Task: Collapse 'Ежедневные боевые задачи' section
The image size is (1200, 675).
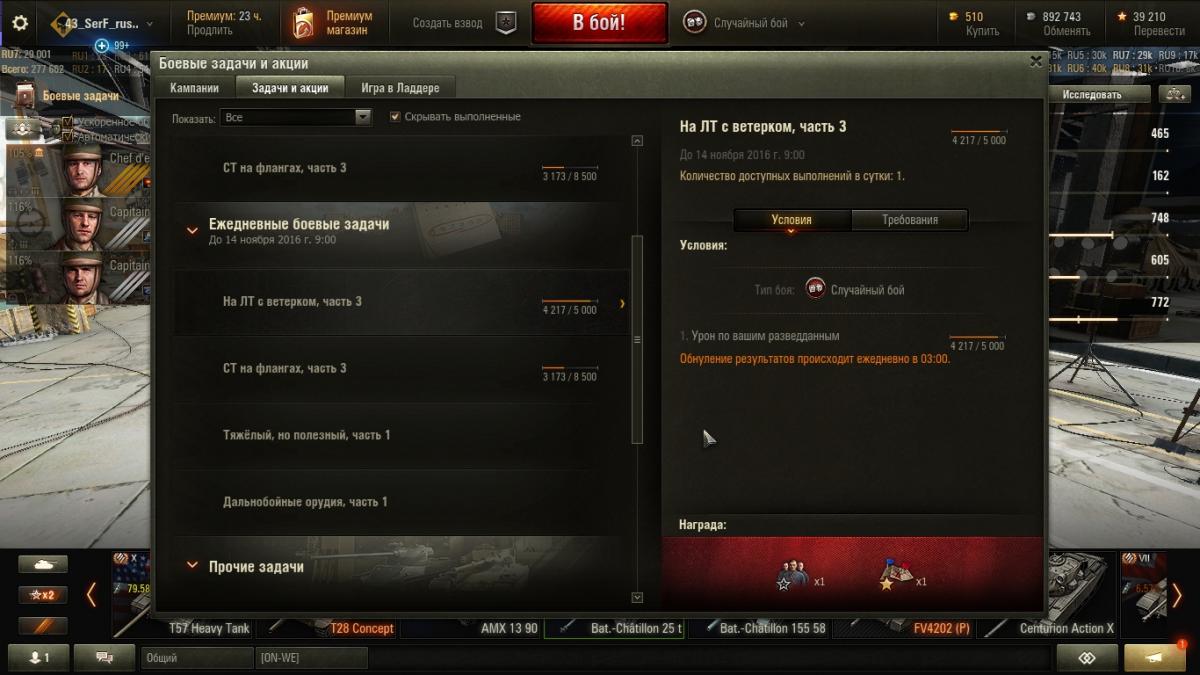Action: point(192,230)
